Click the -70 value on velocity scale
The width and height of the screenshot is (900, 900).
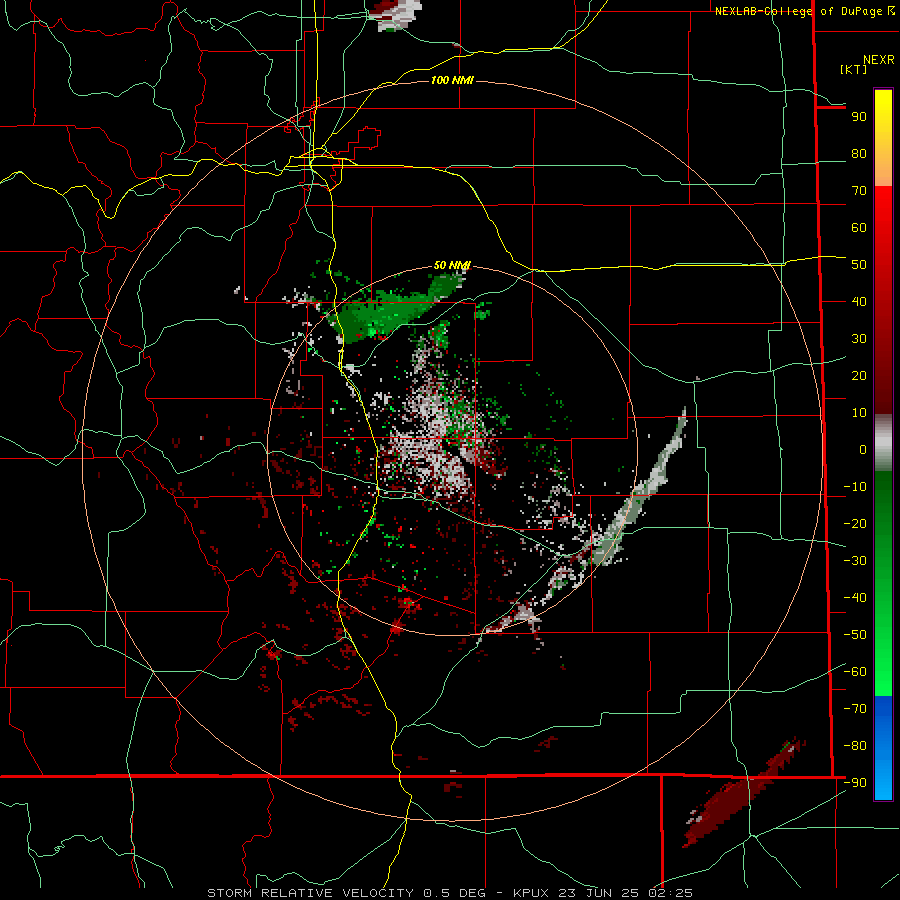pyautogui.click(x=855, y=709)
